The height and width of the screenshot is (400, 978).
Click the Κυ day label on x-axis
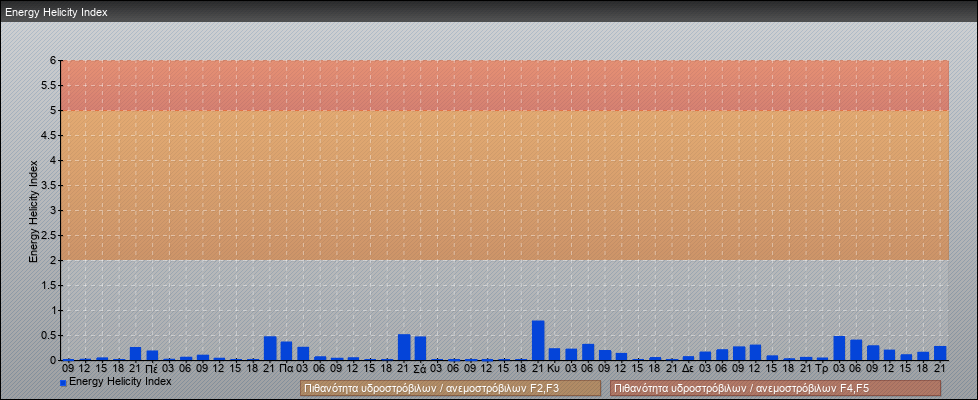(554, 369)
